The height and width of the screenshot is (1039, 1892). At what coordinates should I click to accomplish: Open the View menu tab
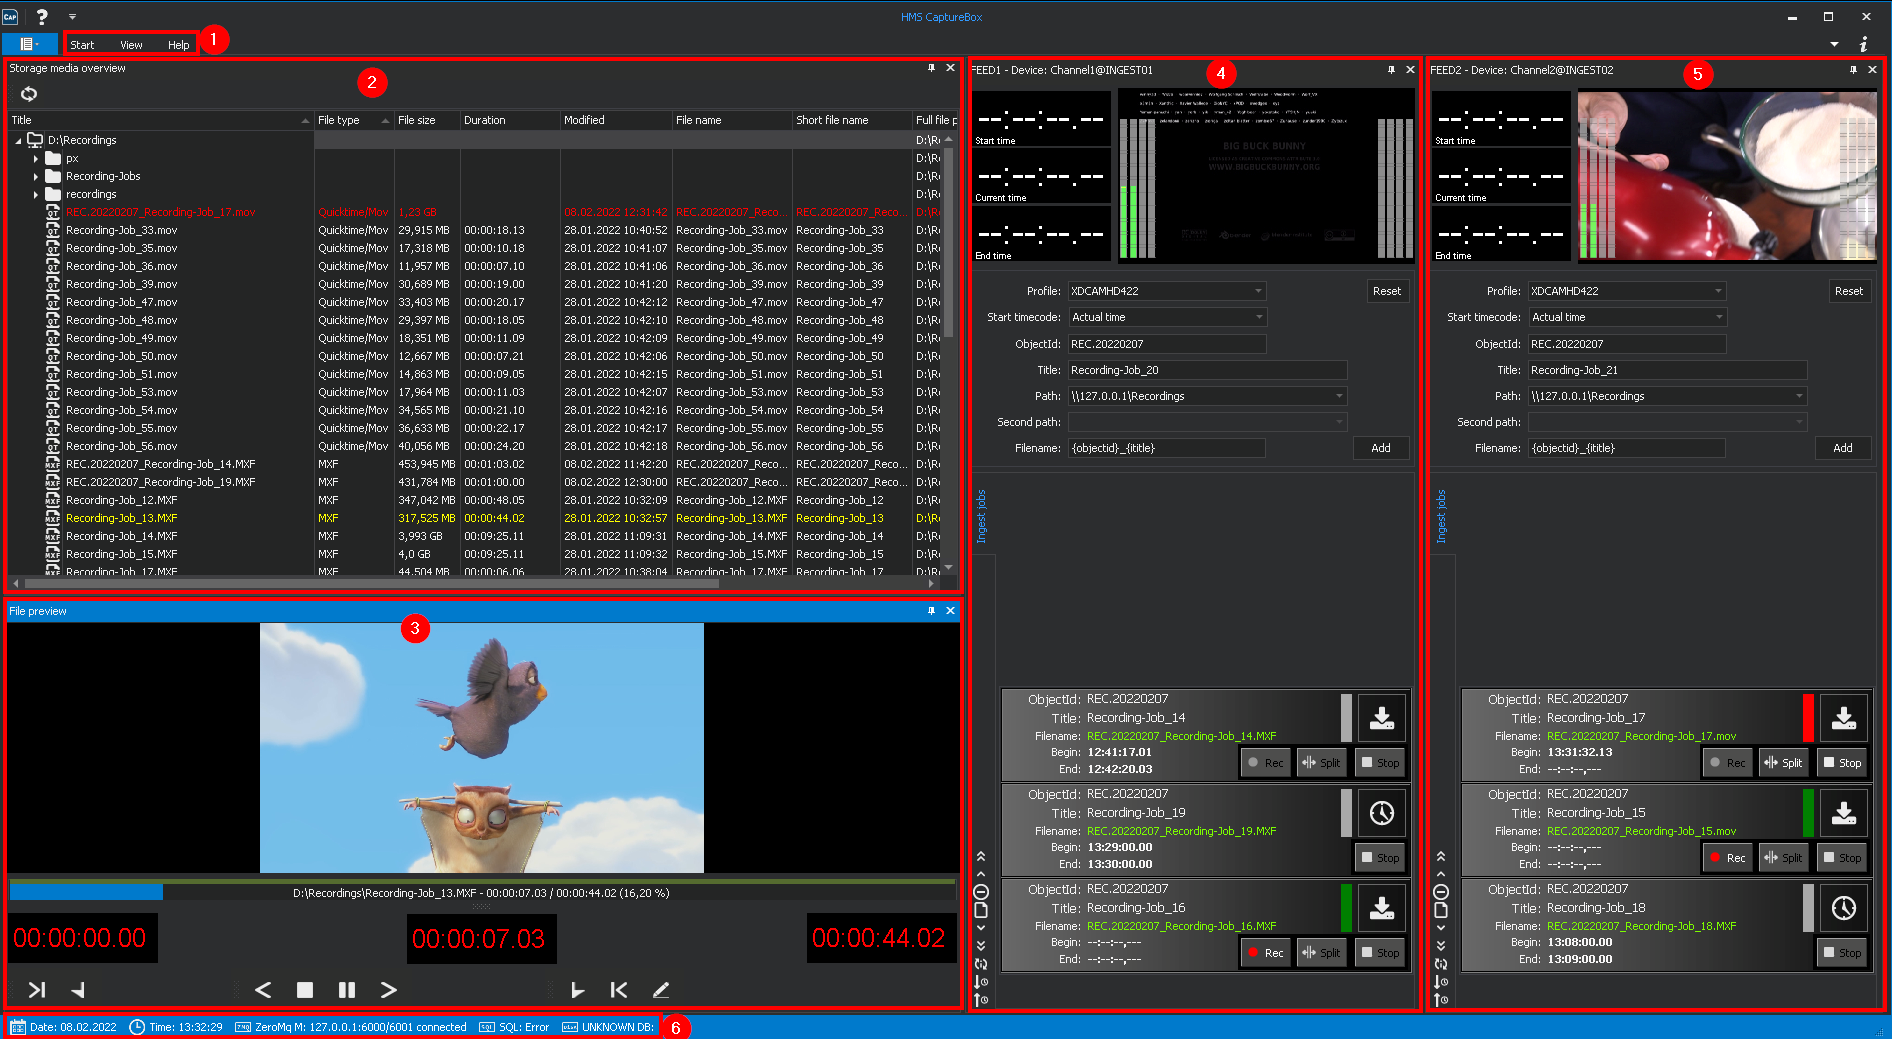pyautogui.click(x=131, y=45)
